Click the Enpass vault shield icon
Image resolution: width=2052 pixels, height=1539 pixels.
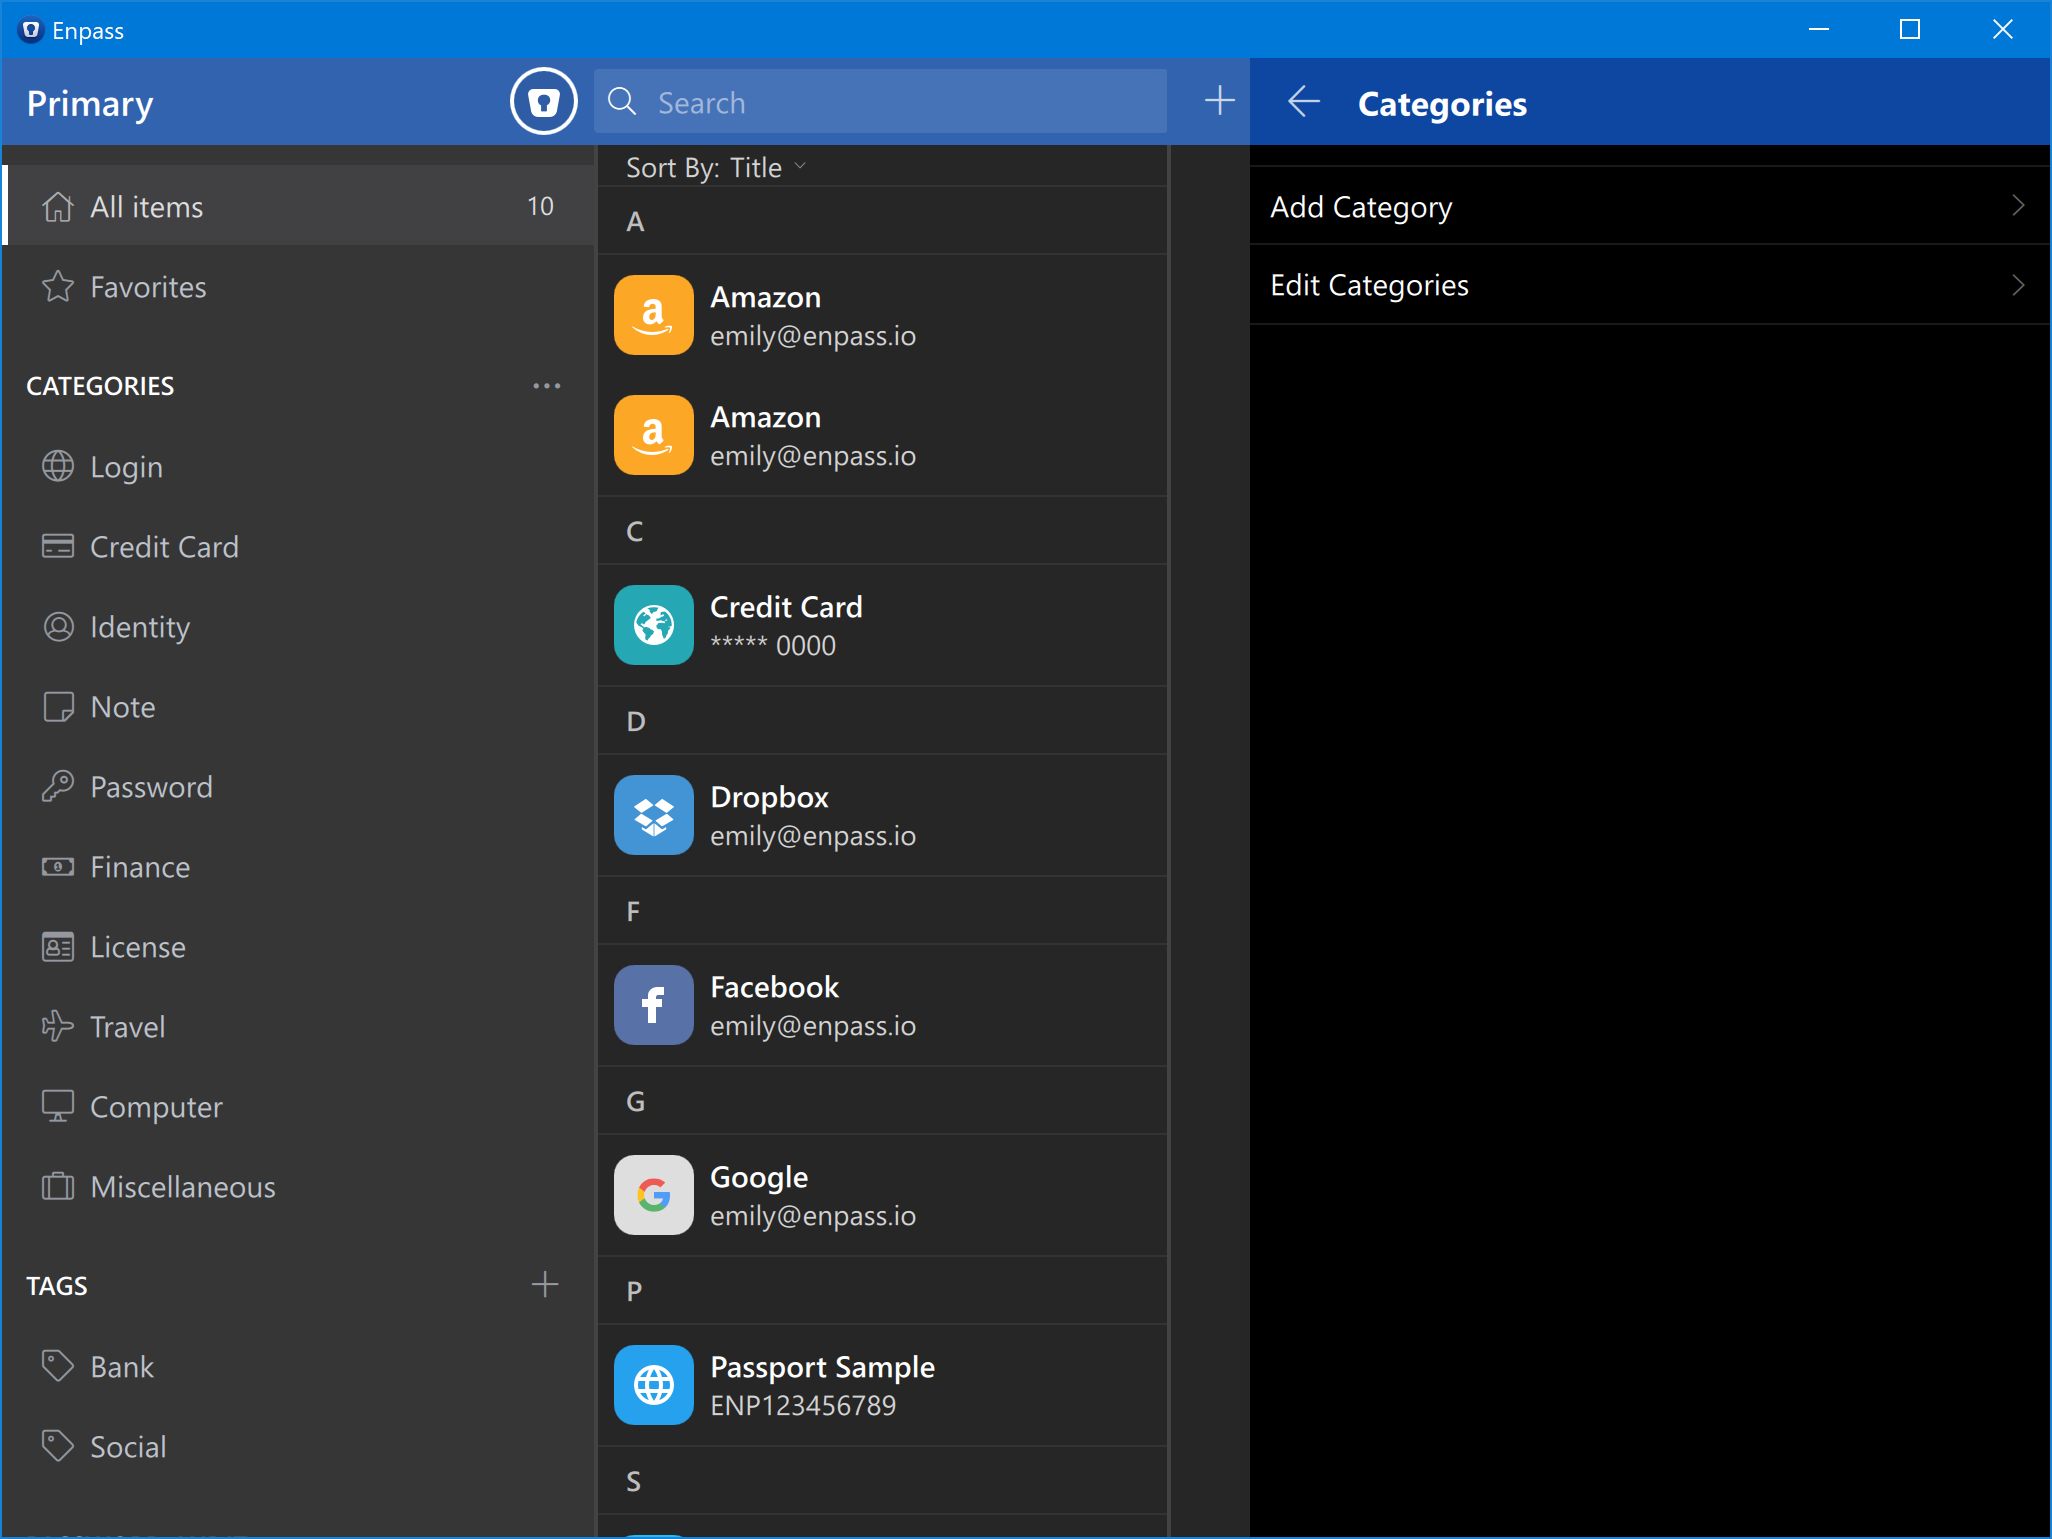tap(544, 102)
